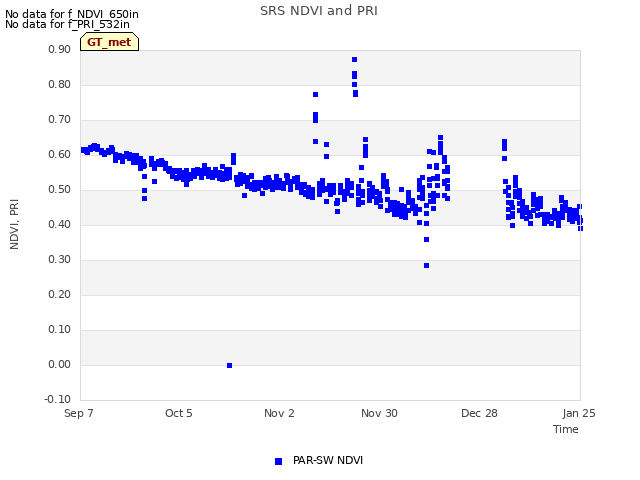Click the 0.20 y-axis tick label
This screenshot has height=480, width=640.
60,294
